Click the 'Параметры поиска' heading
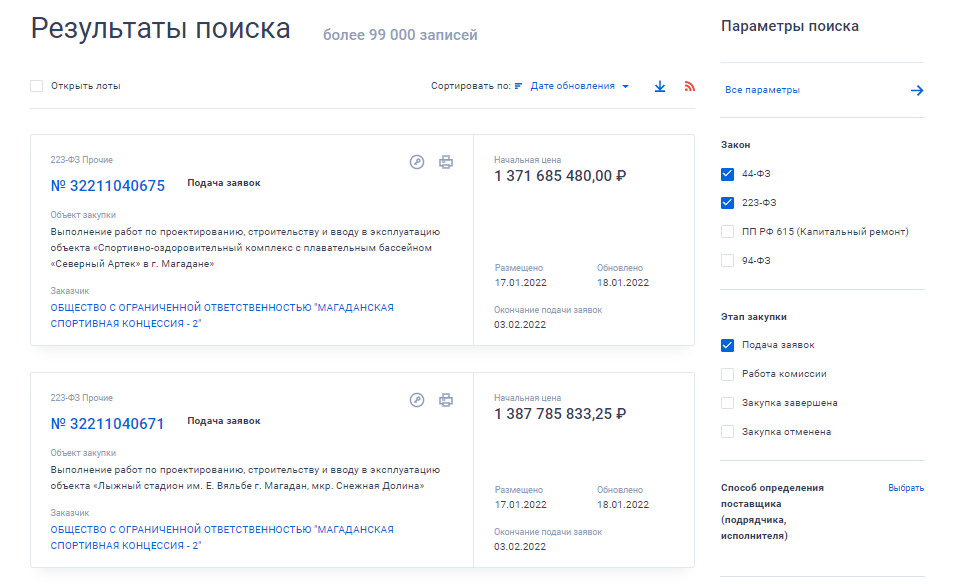 (790, 26)
